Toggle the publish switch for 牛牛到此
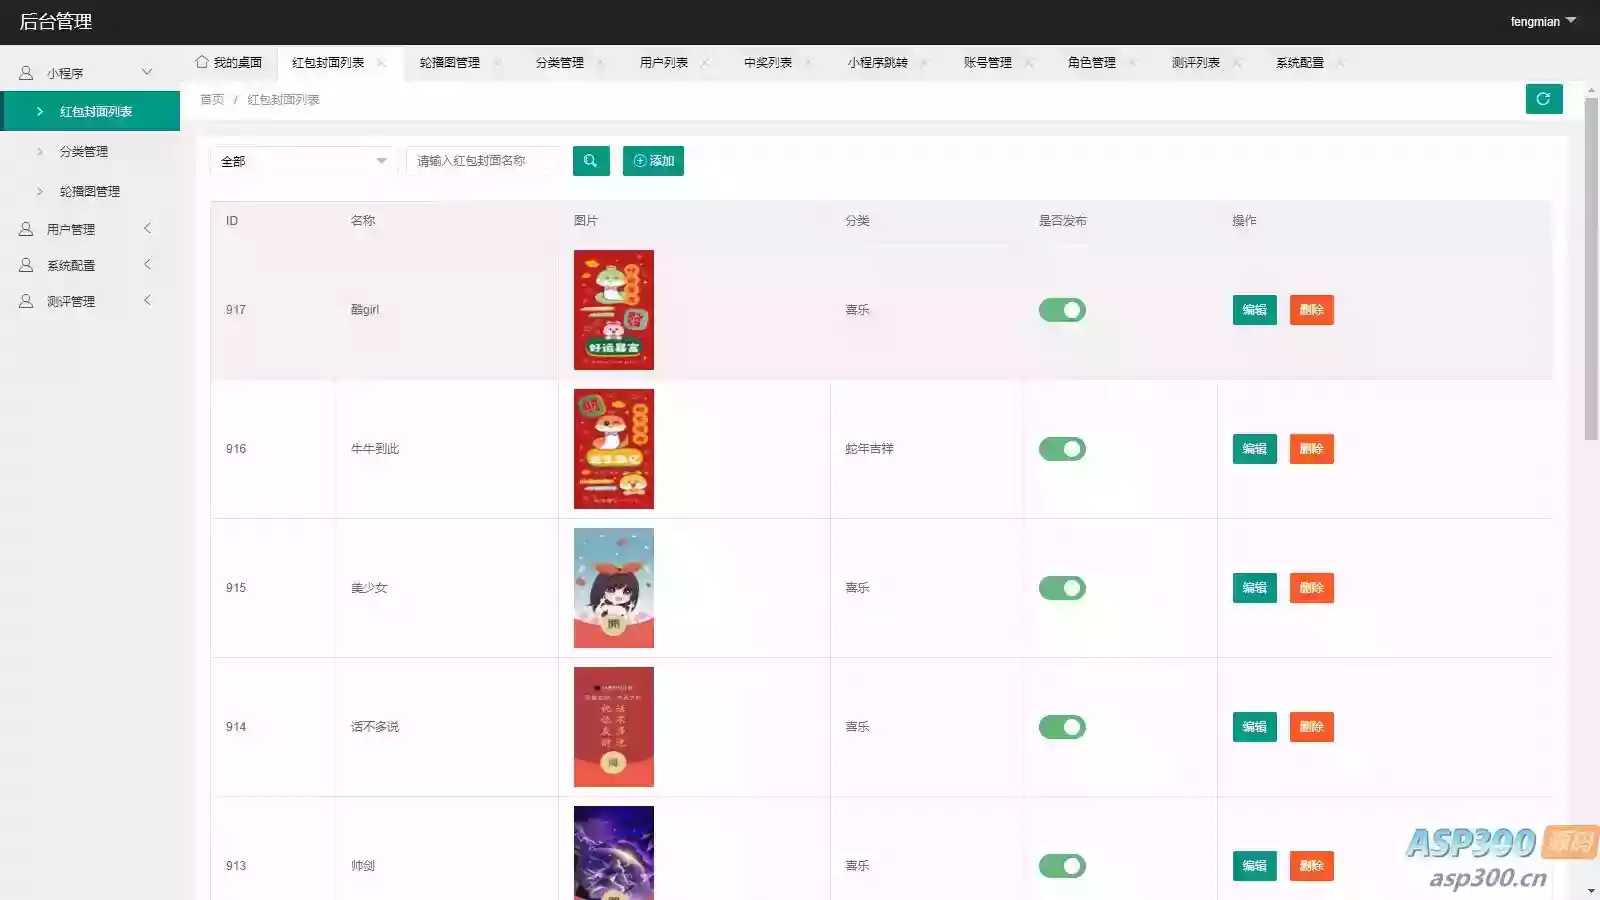The height and width of the screenshot is (900, 1600). pyautogui.click(x=1062, y=449)
